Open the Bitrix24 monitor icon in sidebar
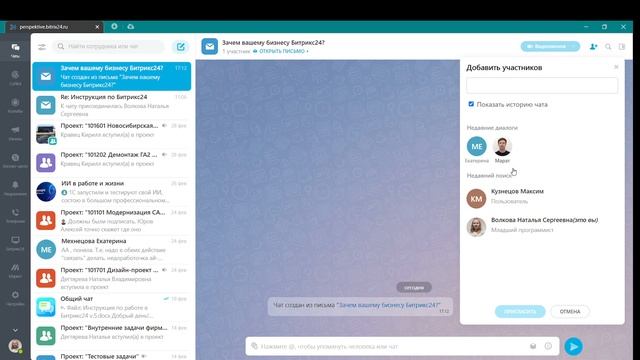This screenshot has height=360, width=640. pos(15,243)
